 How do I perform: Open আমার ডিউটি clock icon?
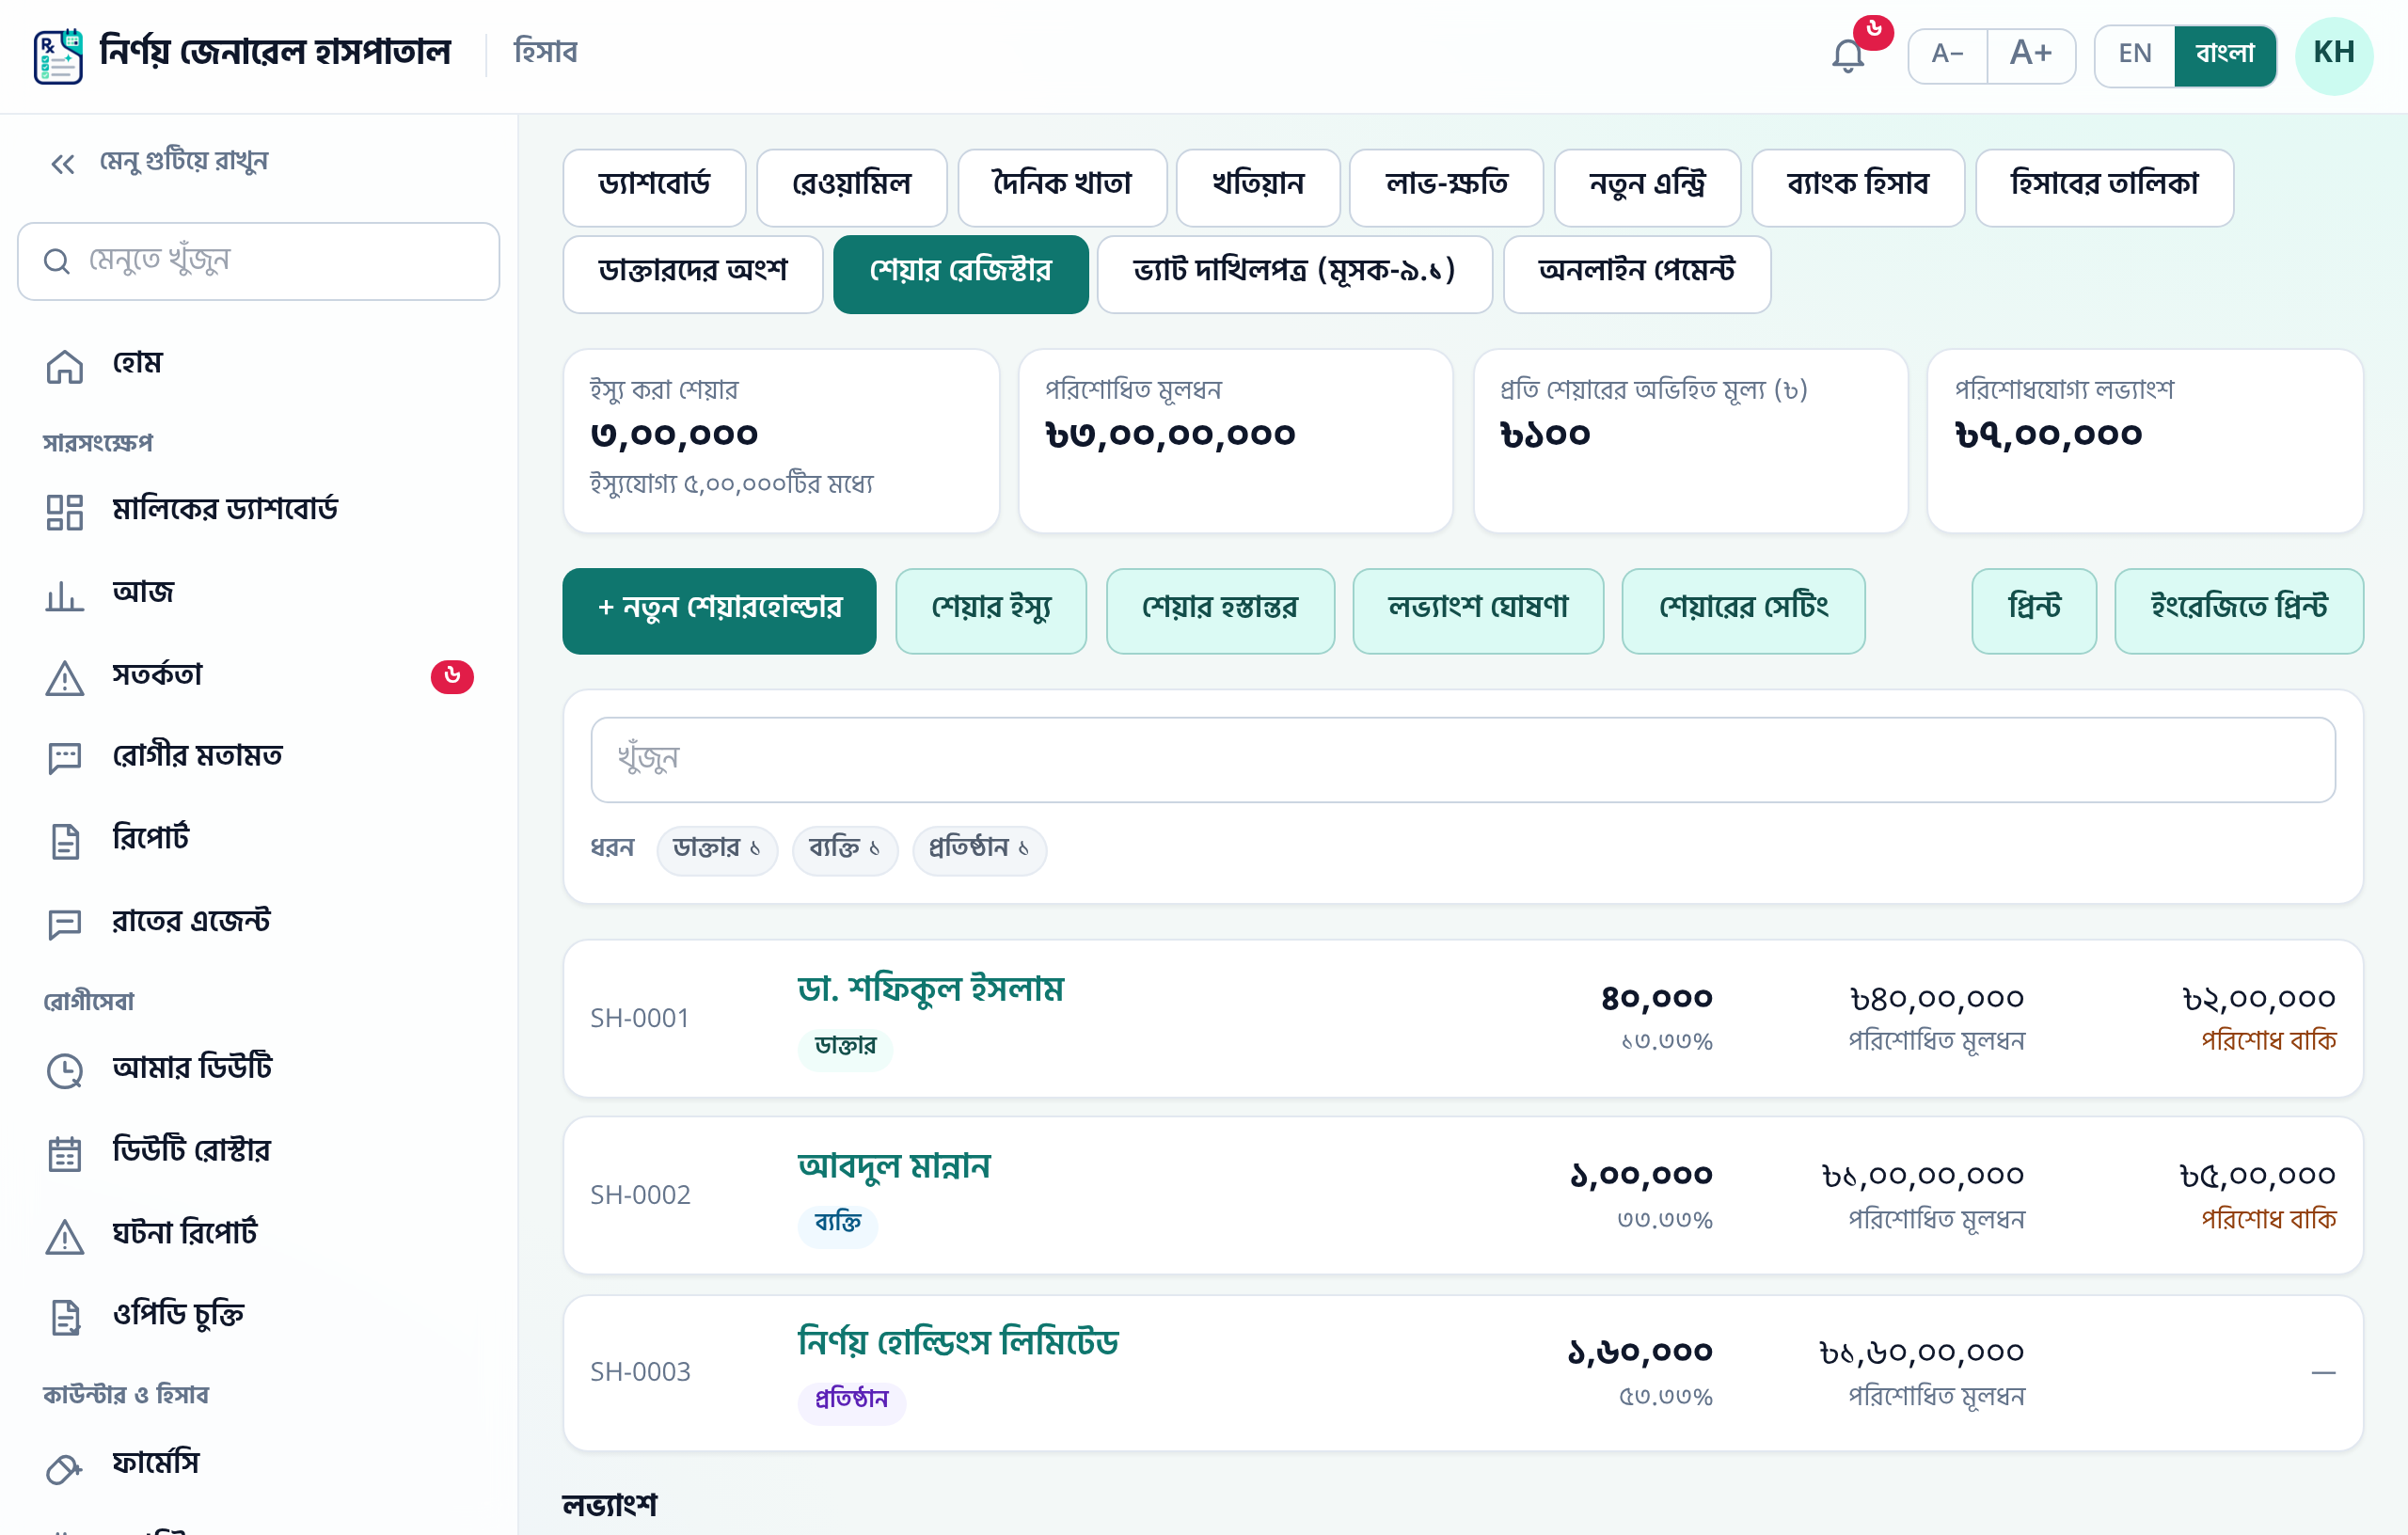point(65,1070)
